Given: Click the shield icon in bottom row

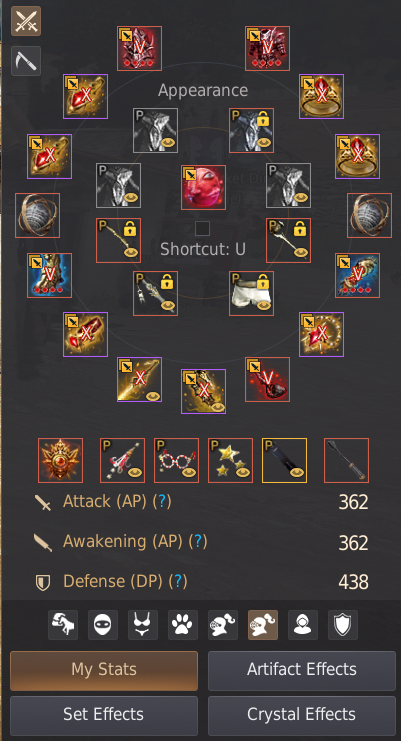Looking at the screenshot, I should coord(343,625).
